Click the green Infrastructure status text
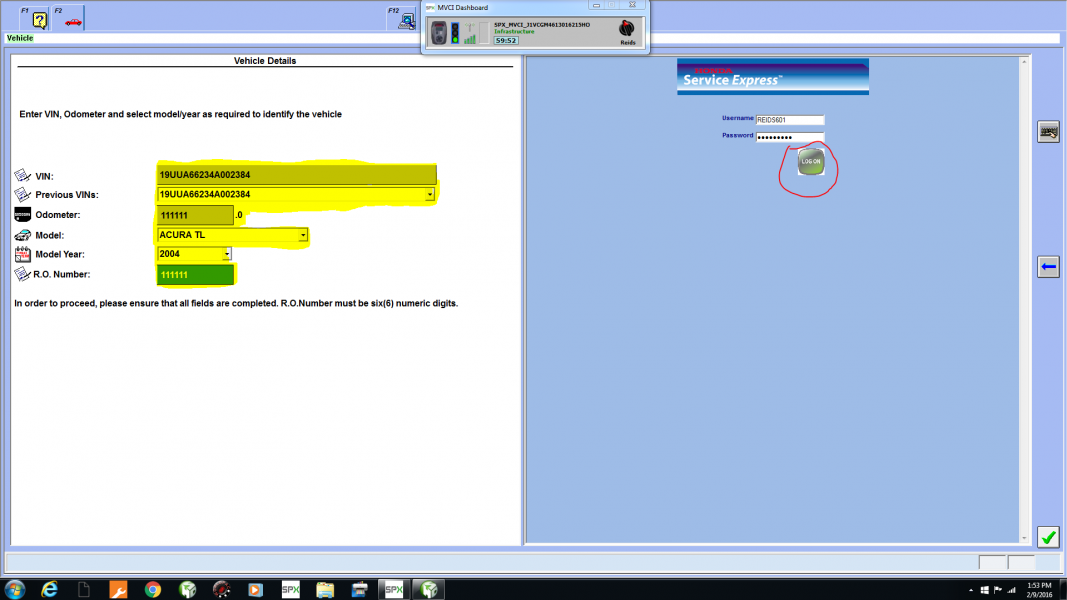Screen dimensions: 1067x600 514,31
